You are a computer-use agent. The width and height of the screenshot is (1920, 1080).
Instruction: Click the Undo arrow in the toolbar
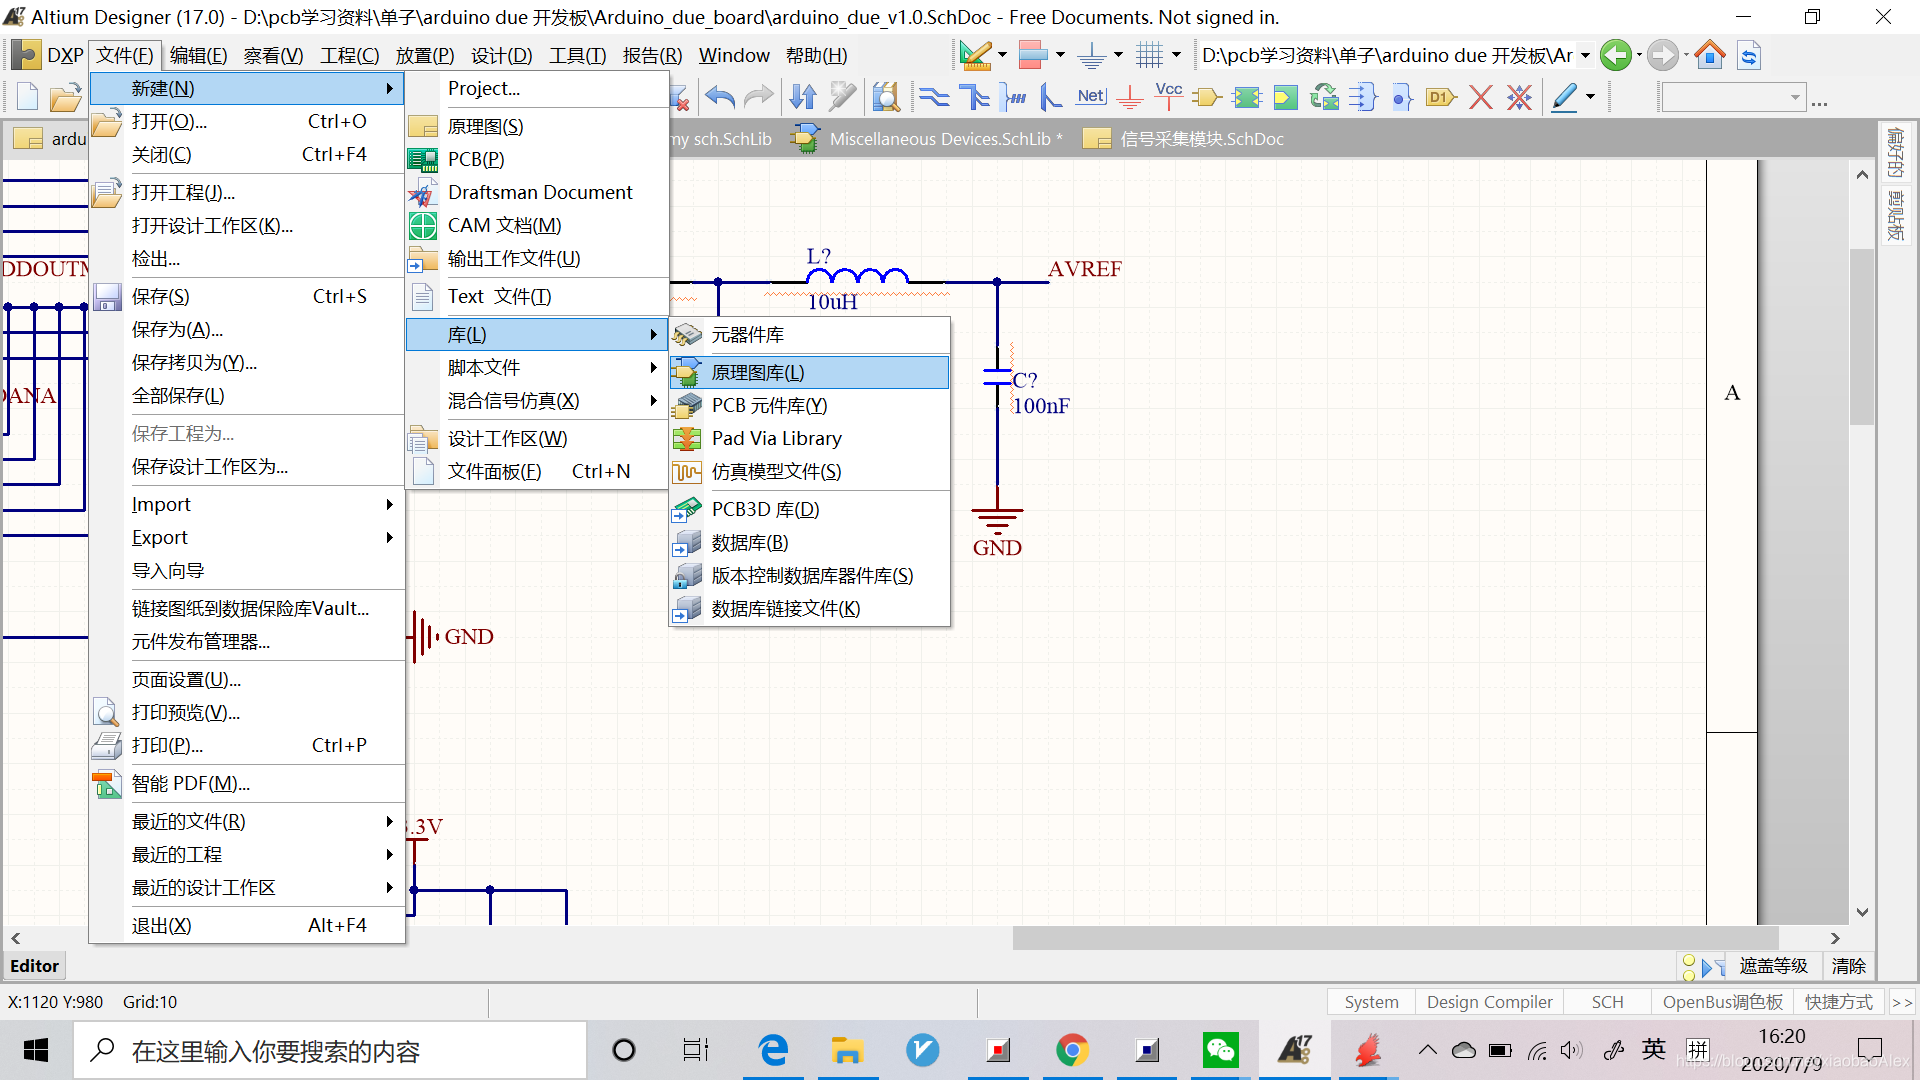click(x=720, y=97)
